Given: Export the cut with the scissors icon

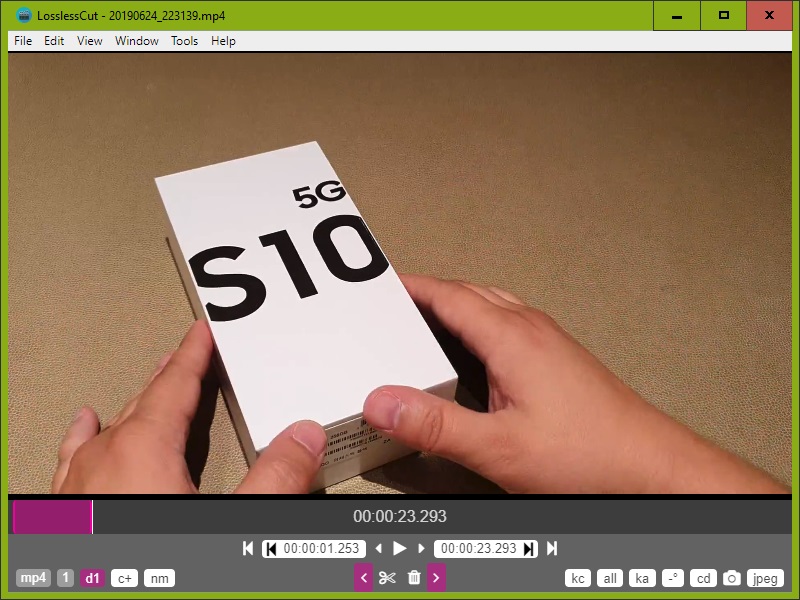Looking at the screenshot, I should point(387,578).
